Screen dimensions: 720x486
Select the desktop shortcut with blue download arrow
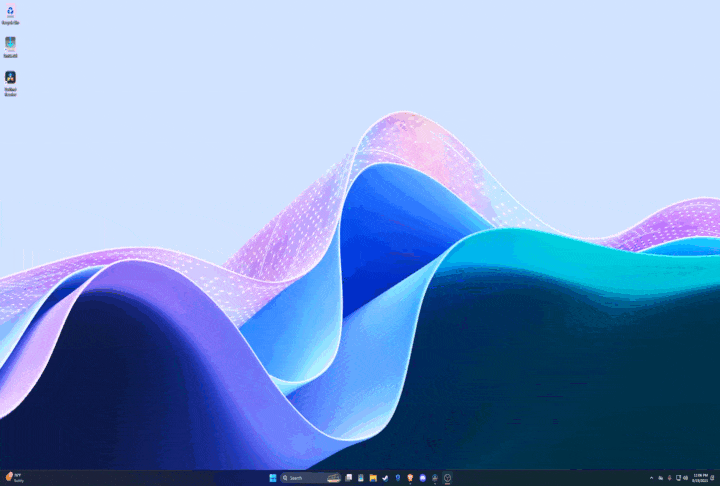pos(11,47)
